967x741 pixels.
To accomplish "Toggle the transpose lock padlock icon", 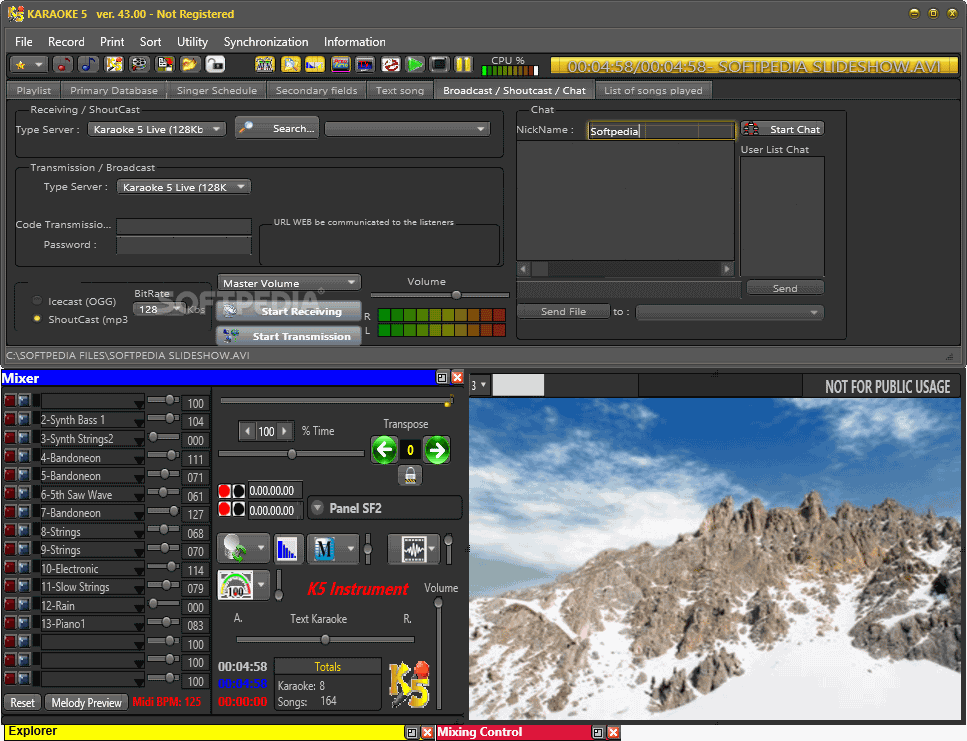I will [410, 475].
